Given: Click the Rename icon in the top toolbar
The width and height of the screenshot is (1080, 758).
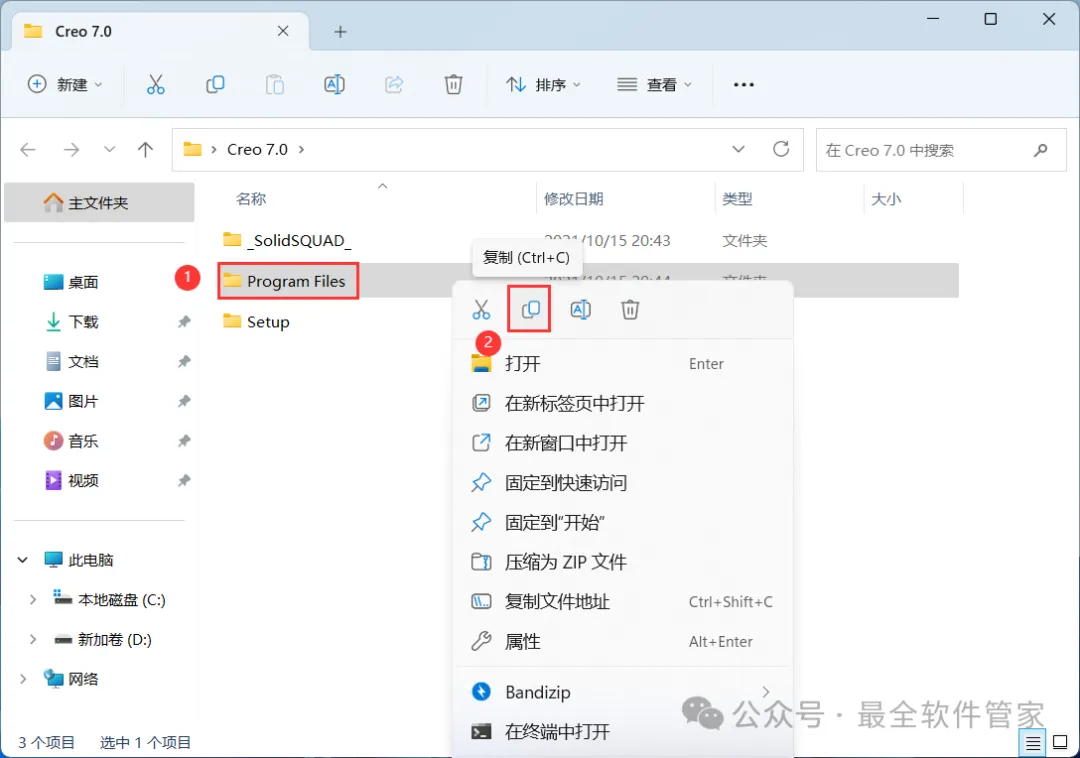Looking at the screenshot, I should [334, 85].
